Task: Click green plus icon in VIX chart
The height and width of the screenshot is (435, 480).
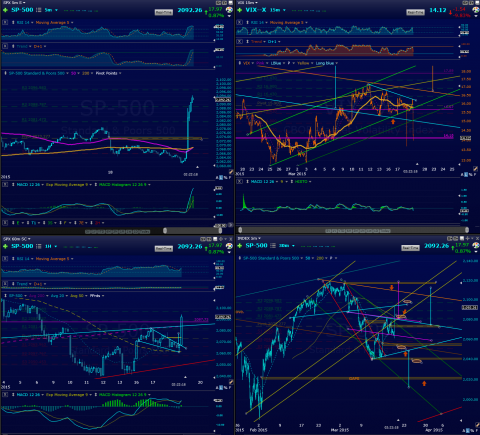Action: pos(239,10)
